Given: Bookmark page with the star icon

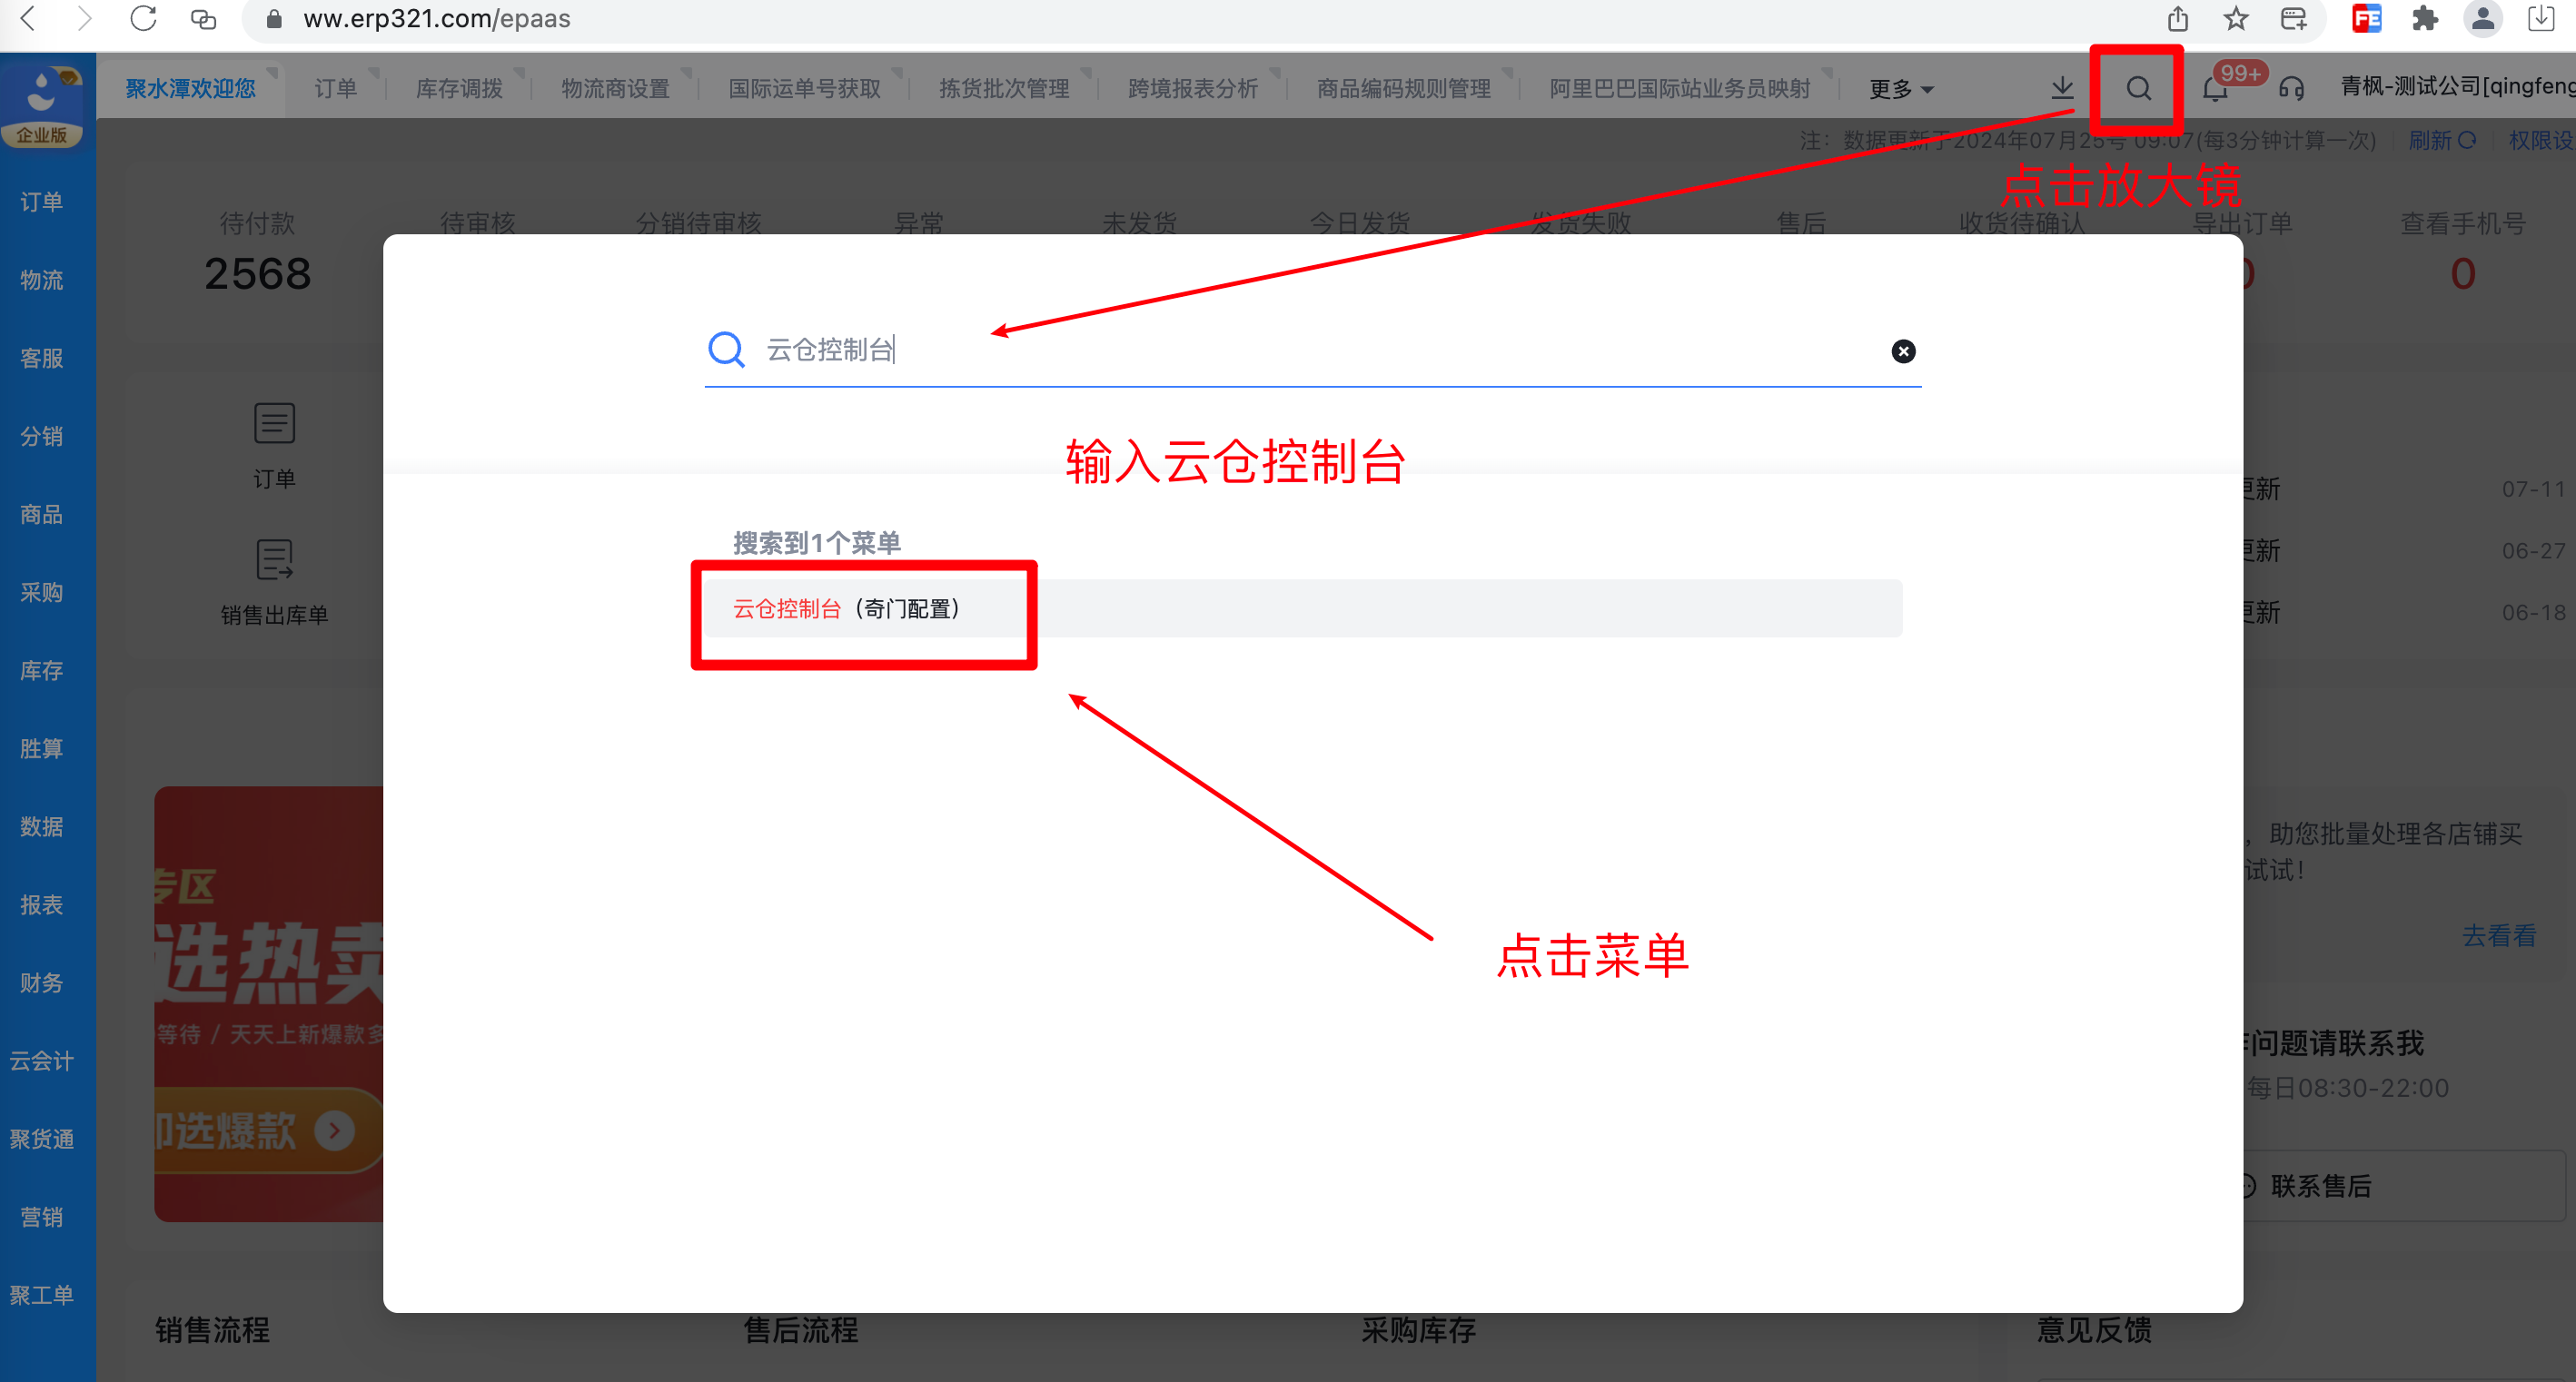Looking at the screenshot, I should [x=2236, y=18].
